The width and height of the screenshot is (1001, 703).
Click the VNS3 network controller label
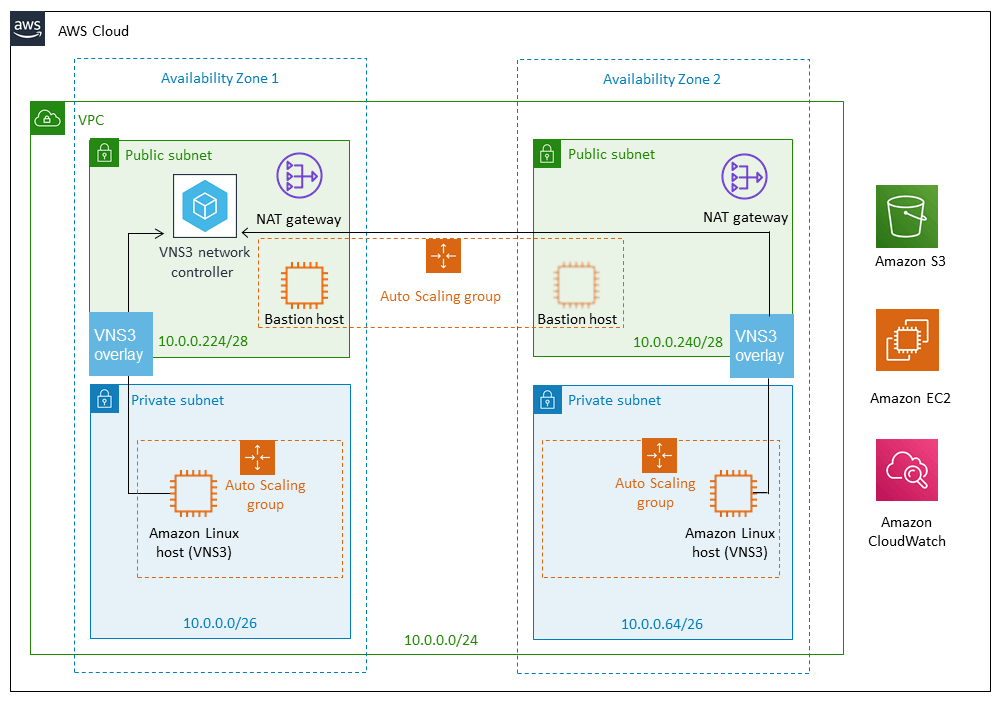tap(204, 262)
